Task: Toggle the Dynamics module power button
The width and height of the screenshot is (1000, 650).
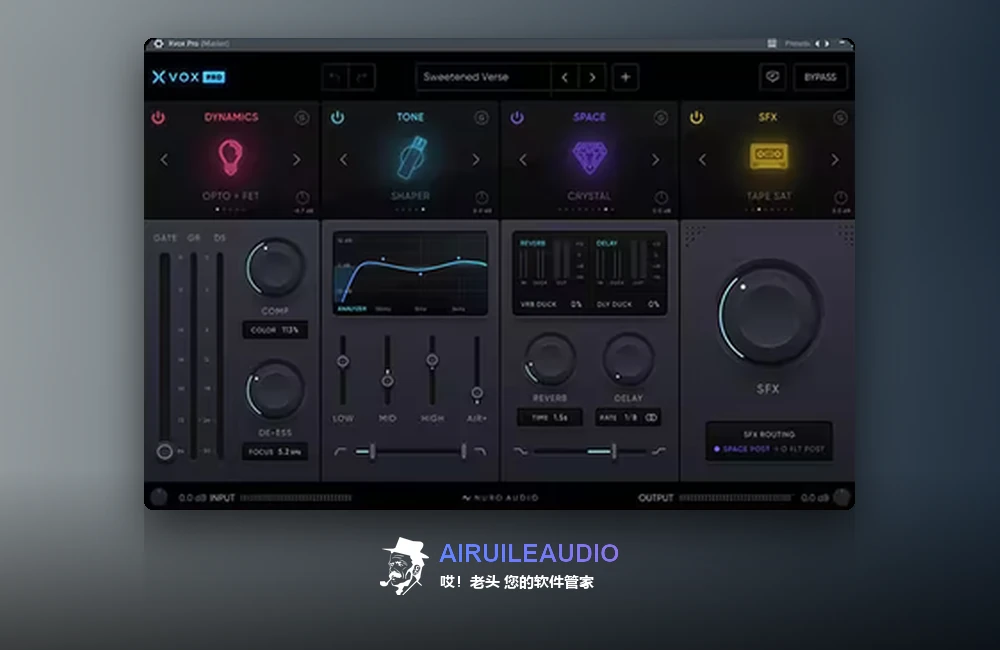Action: coord(158,117)
